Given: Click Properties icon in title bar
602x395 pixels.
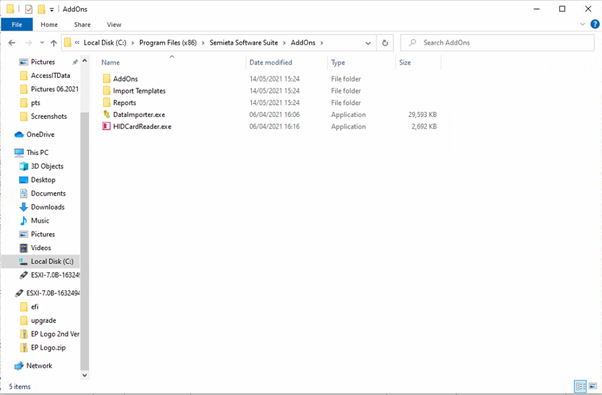Looking at the screenshot, I should (x=28, y=9).
